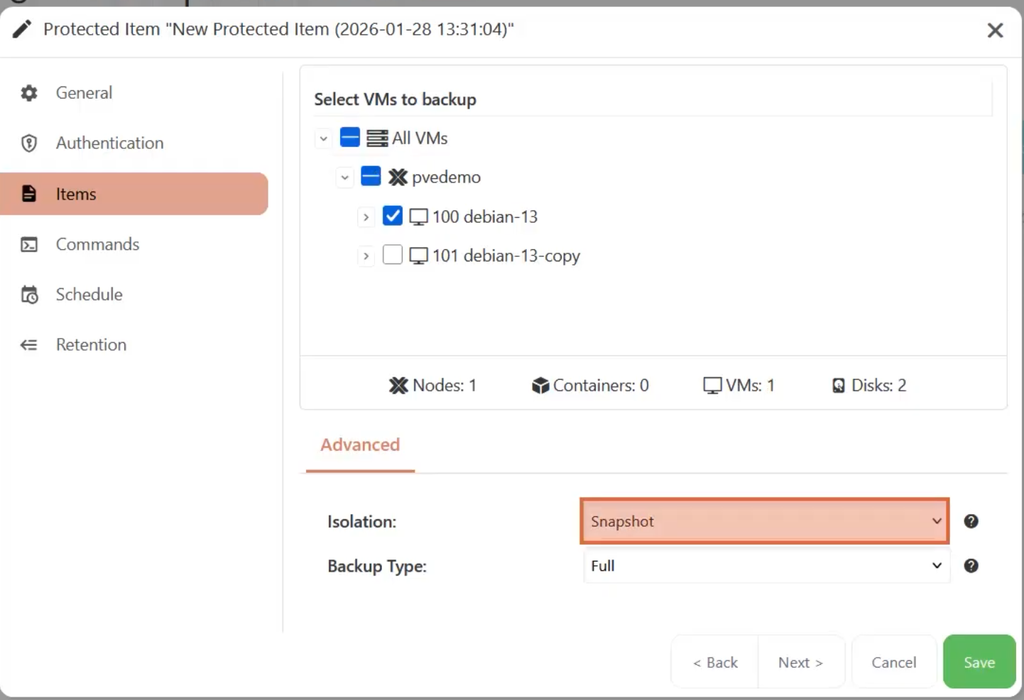Screen dimensions: 1024x700
Task: Collapse the pvedemo node chevron
Action: 345,178
